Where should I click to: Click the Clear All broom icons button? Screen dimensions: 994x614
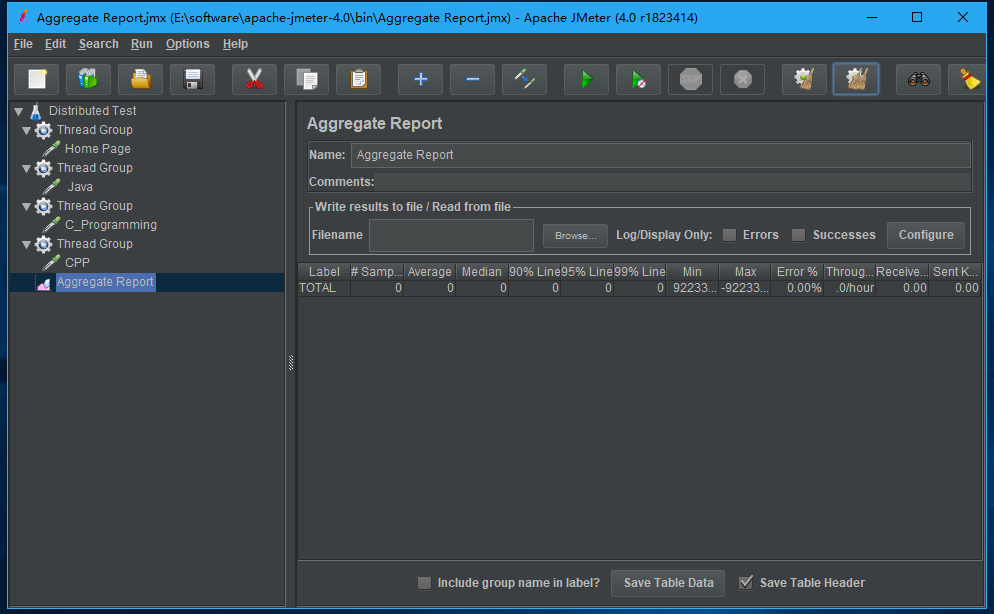[856, 79]
